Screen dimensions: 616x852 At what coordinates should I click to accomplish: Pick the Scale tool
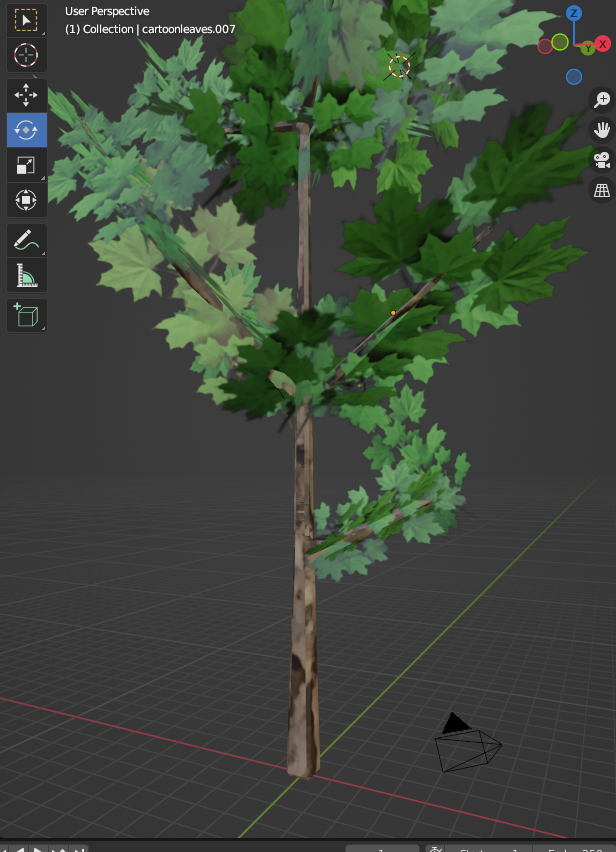pos(26,165)
